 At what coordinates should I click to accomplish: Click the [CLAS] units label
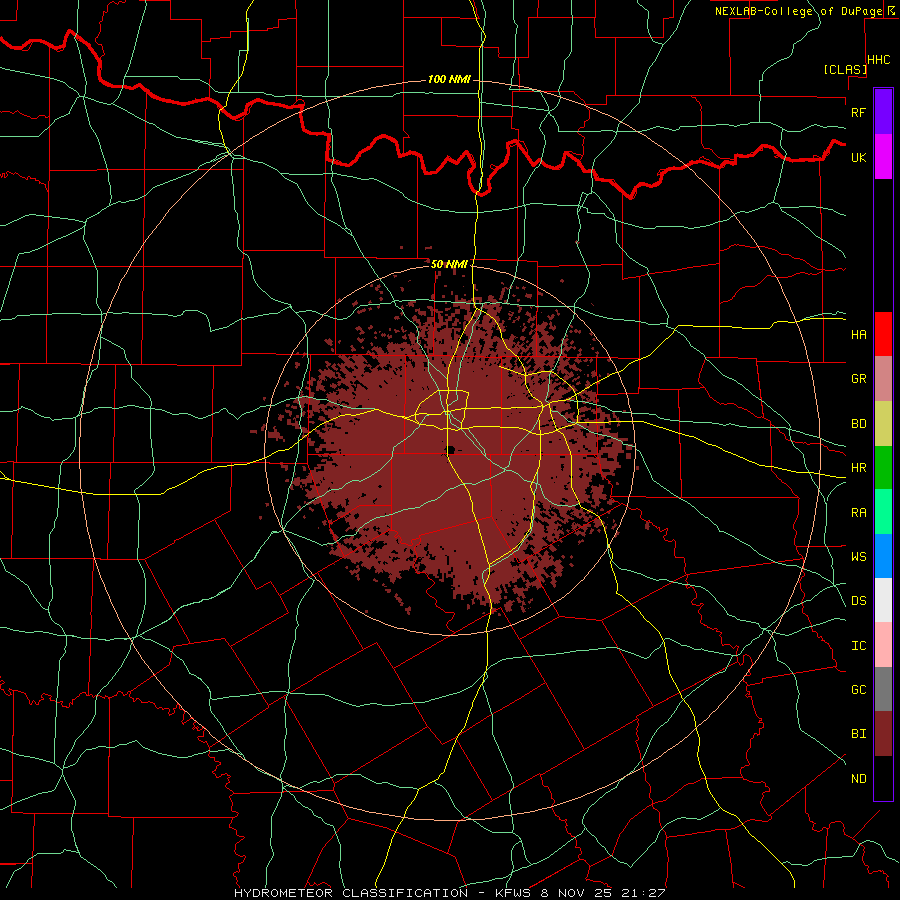[x=845, y=70]
